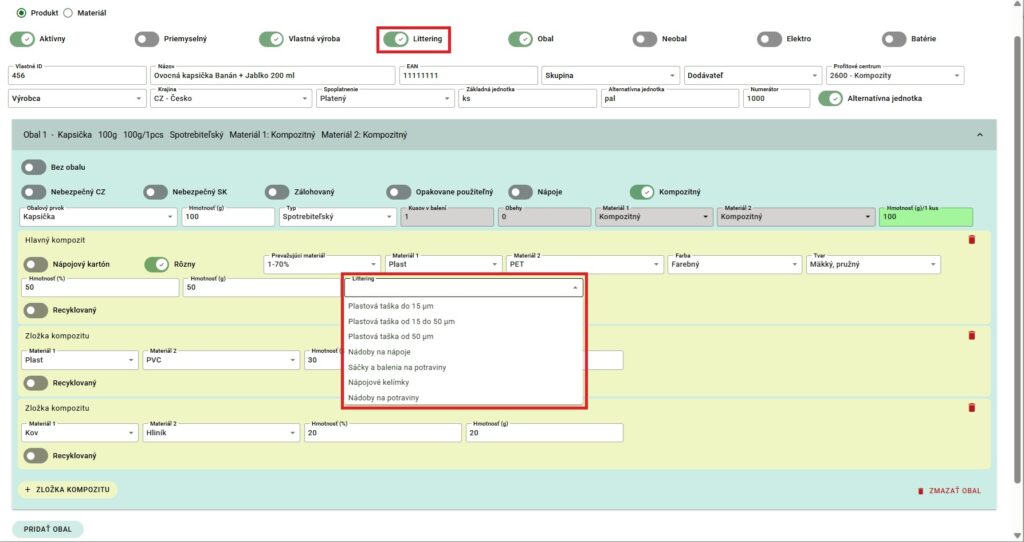Enable the Zálohovaný switch
Viewport: 1024px width, 542px height.
coord(277,192)
